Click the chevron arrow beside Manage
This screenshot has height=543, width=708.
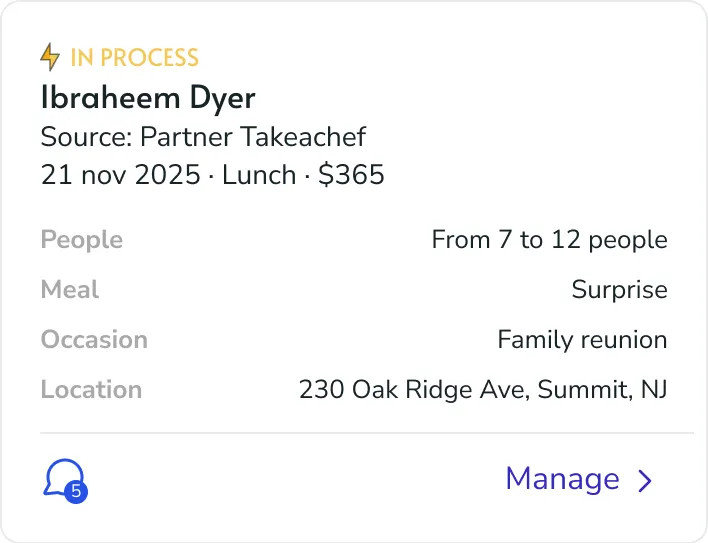(x=644, y=480)
